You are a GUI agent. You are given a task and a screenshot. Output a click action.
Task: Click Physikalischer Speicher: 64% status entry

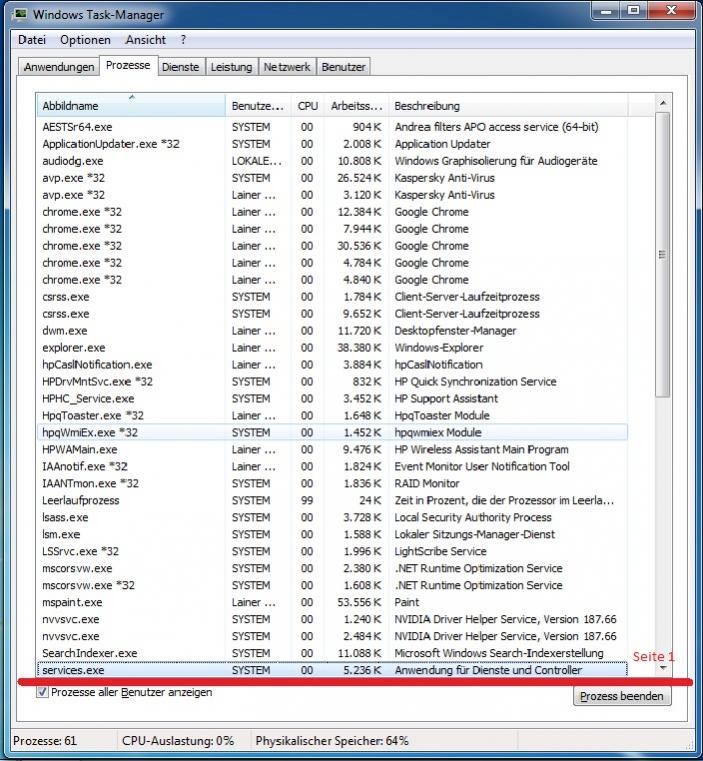pyautogui.click(x=332, y=741)
